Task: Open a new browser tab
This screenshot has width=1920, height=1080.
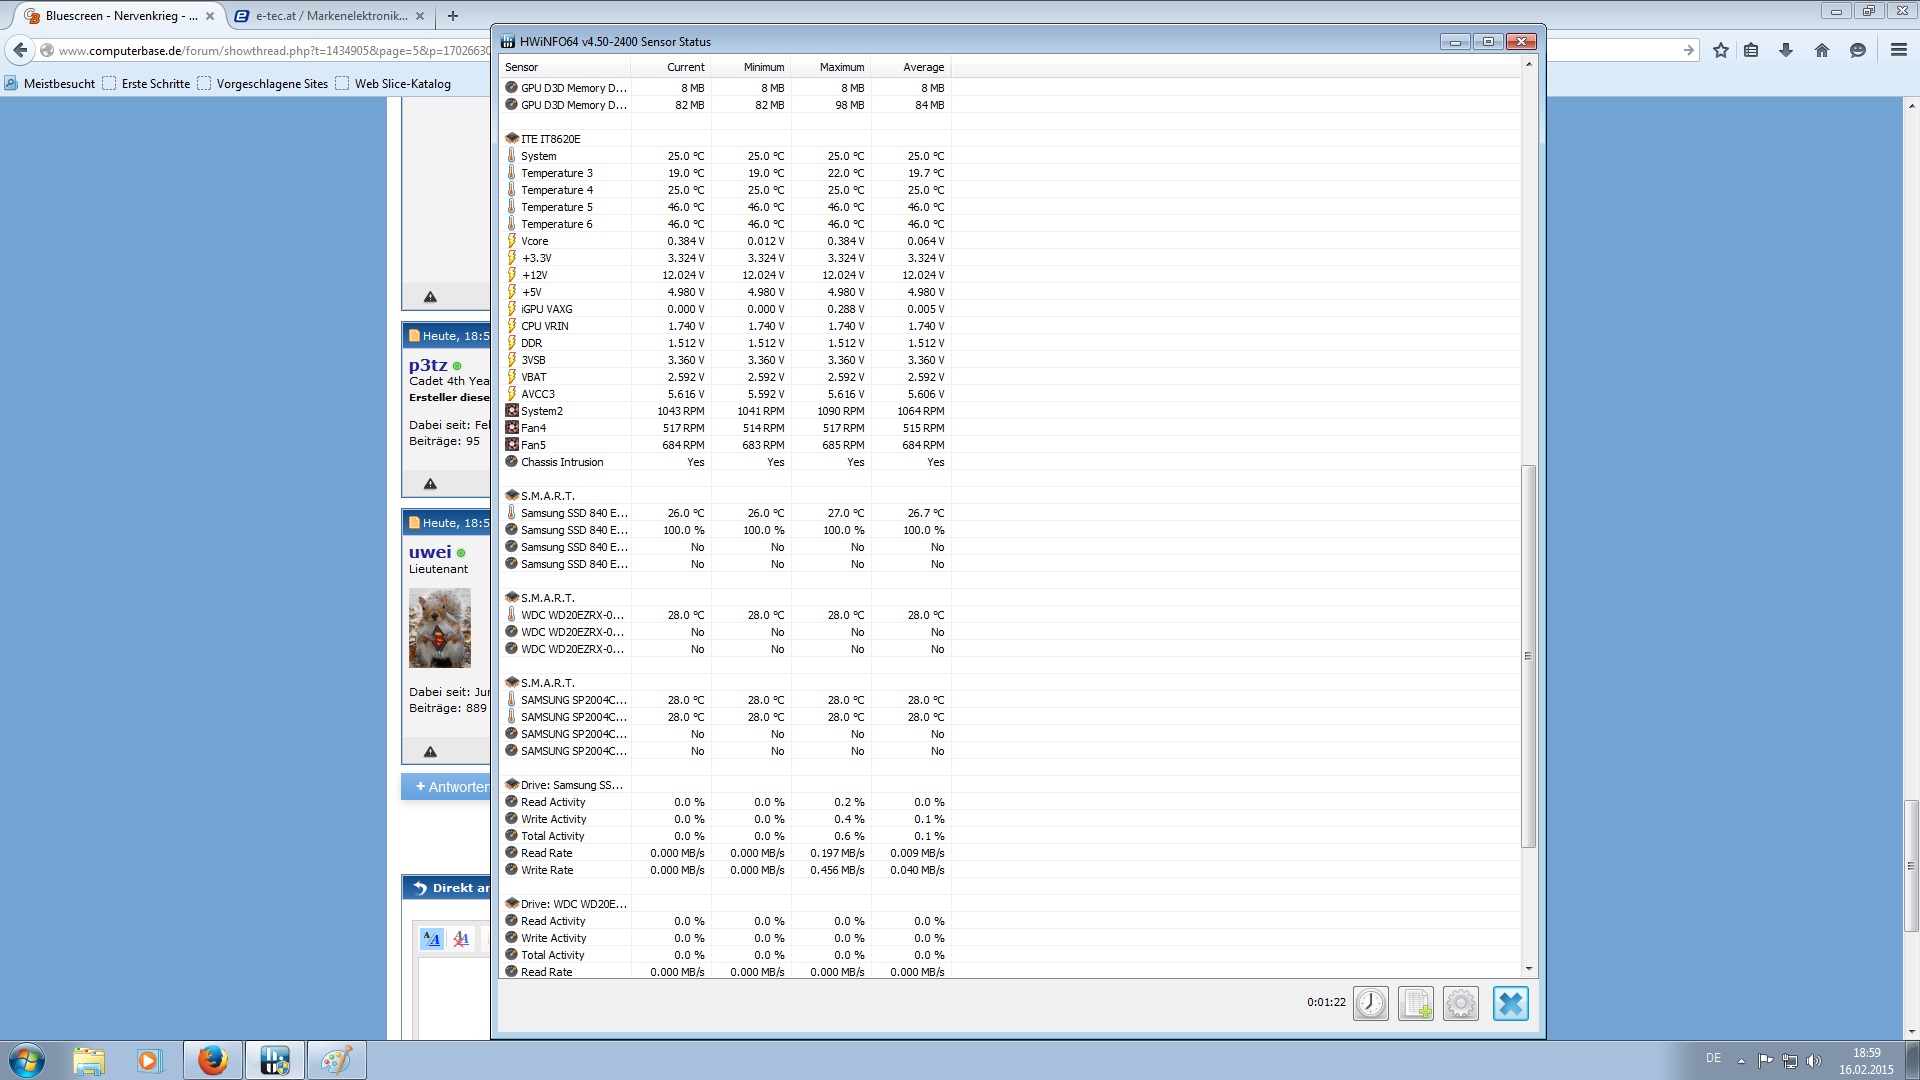Action: (x=453, y=16)
